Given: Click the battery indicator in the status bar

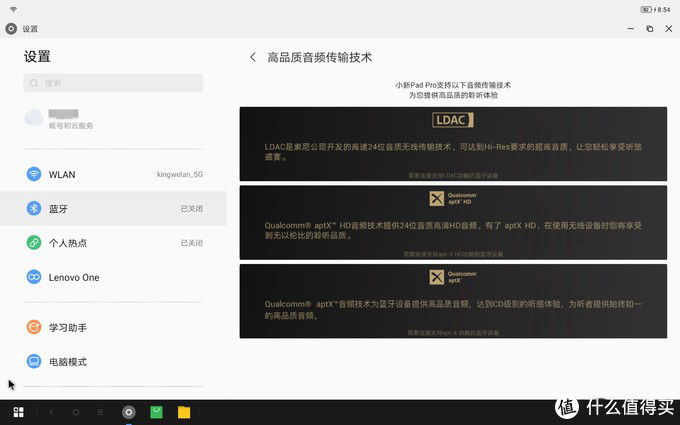Looking at the screenshot, I should click(x=646, y=10).
